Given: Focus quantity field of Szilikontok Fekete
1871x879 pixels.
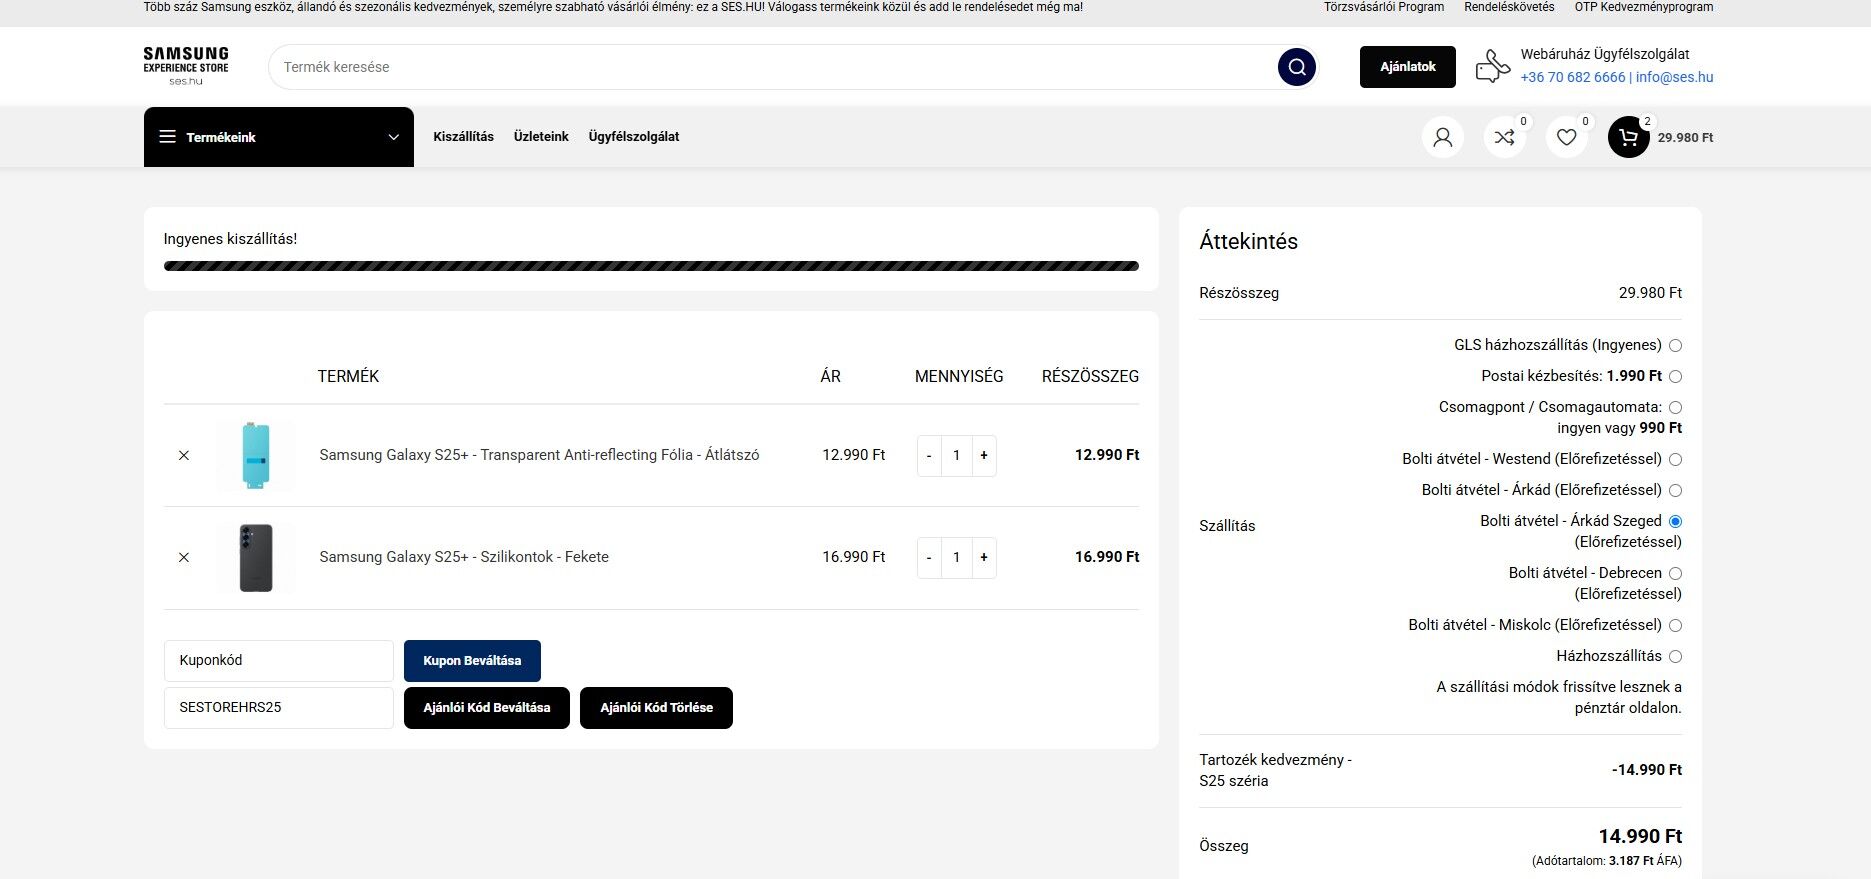Looking at the screenshot, I should tap(956, 557).
